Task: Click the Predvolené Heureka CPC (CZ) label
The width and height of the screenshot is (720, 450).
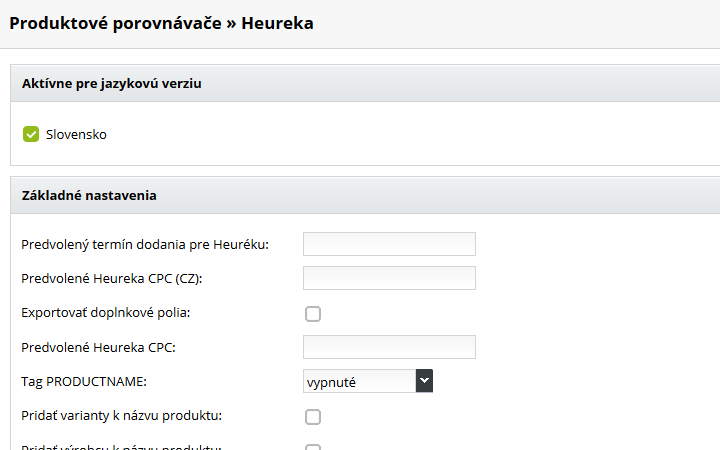Action: click(119, 278)
